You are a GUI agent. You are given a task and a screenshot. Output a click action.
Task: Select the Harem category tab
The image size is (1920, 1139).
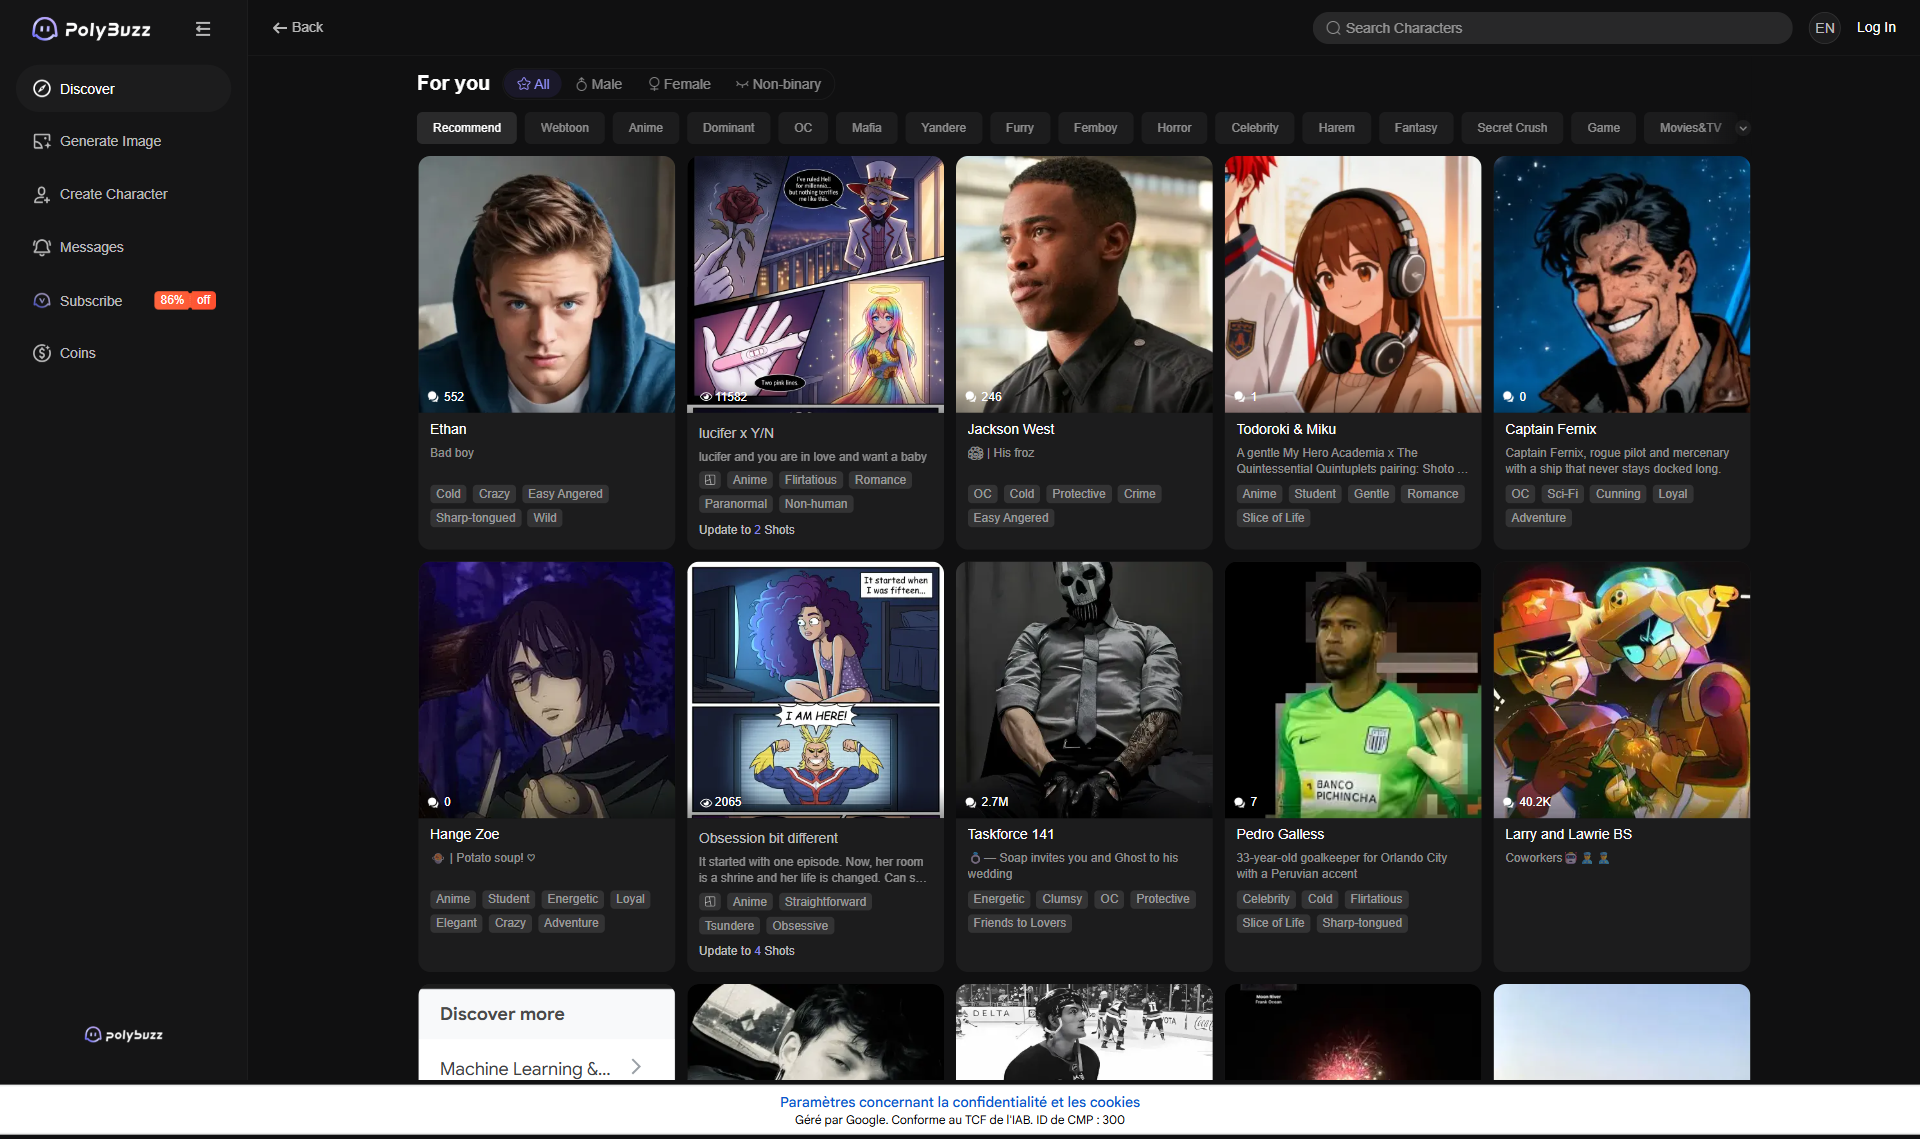tap(1337, 128)
